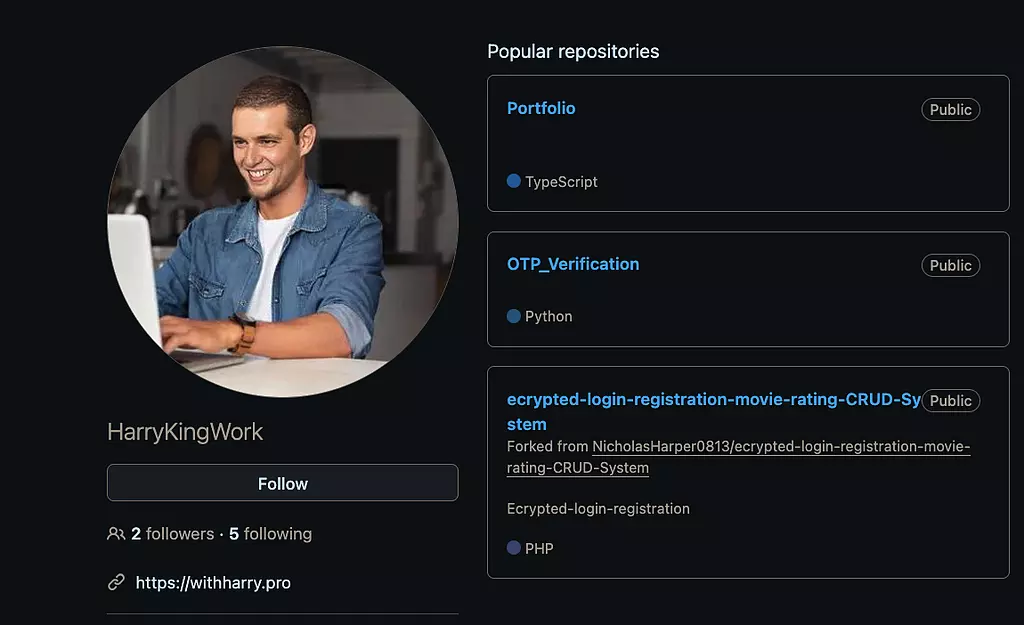The width and height of the screenshot is (1024, 625).
Task: Click the Python language color dot
Action: coord(514,316)
